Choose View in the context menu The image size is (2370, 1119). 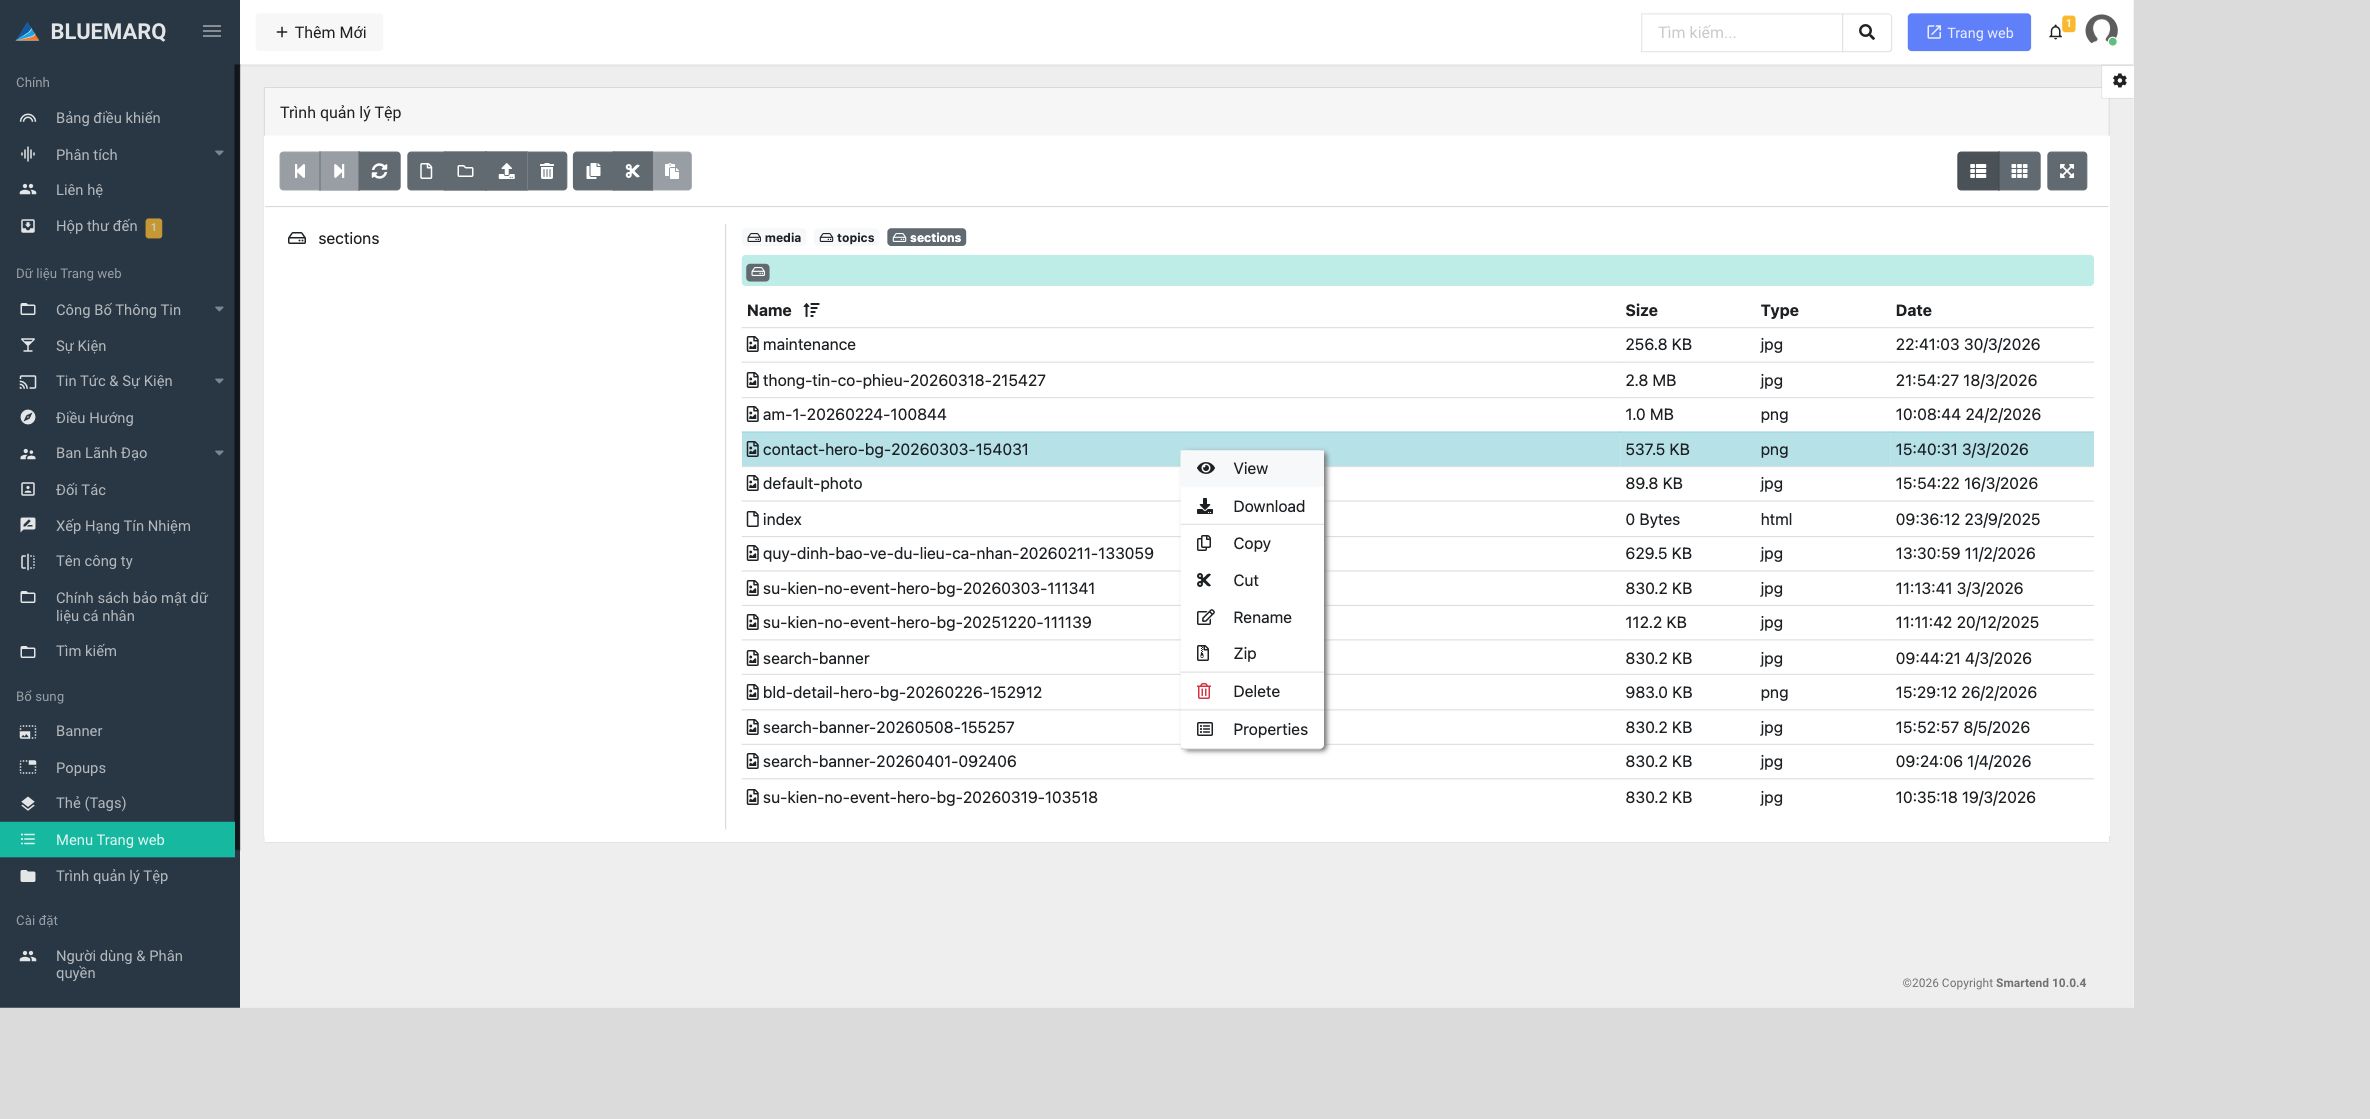point(1252,468)
